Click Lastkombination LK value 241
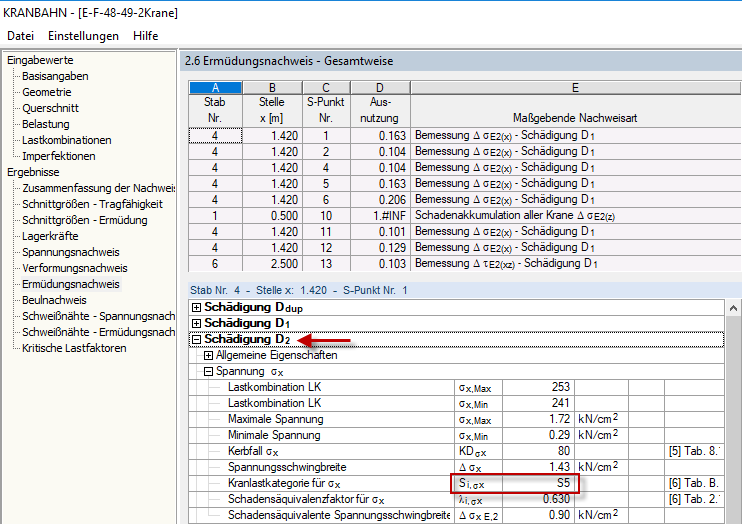 (x=539, y=403)
